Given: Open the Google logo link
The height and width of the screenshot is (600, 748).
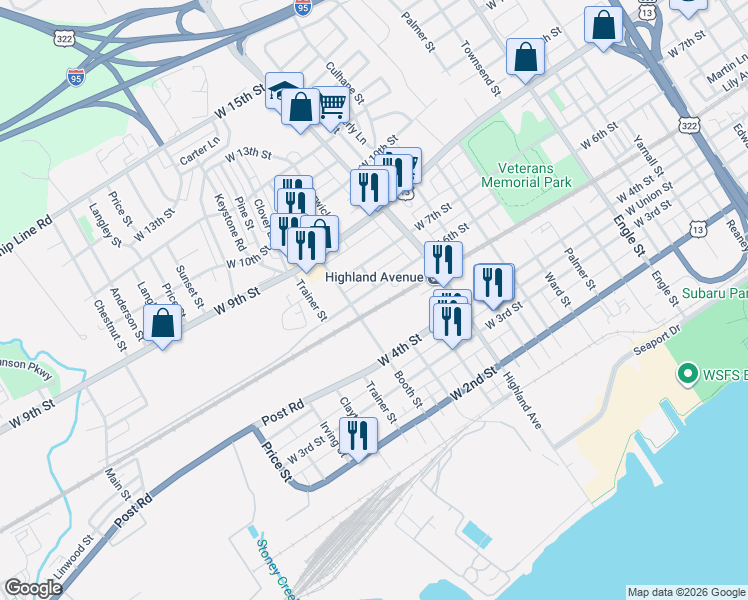Looking at the screenshot, I should [x=33, y=589].
